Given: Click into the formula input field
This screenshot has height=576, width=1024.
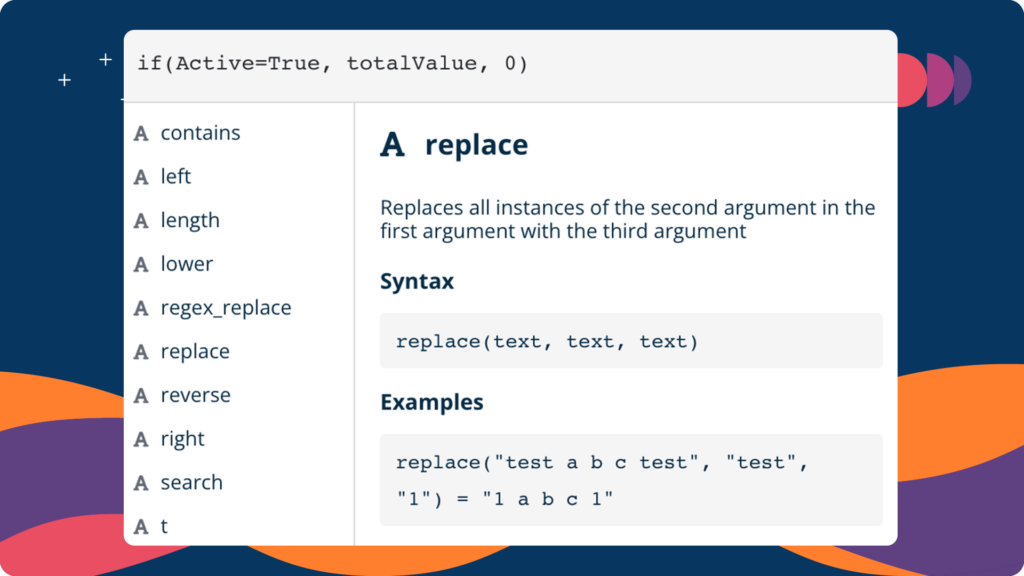Looking at the screenshot, I should (x=510, y=65).
